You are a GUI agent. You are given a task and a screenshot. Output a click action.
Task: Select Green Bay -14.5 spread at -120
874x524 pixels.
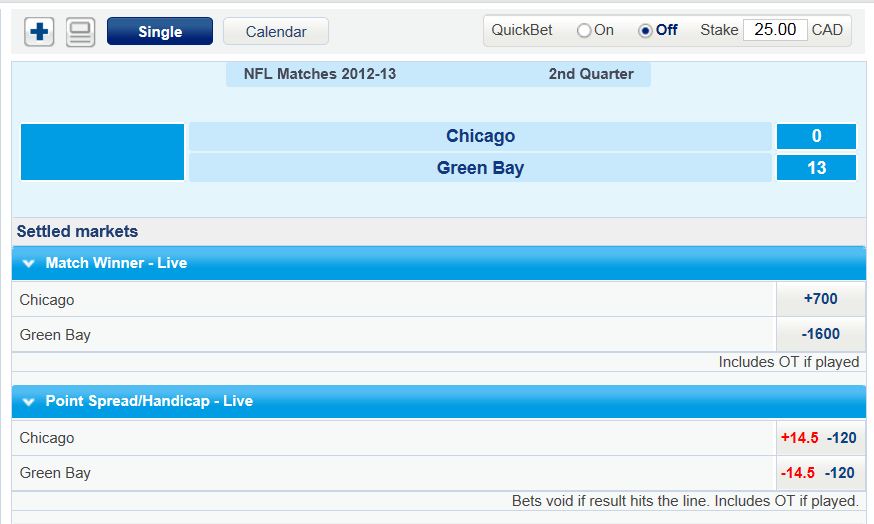820,473
